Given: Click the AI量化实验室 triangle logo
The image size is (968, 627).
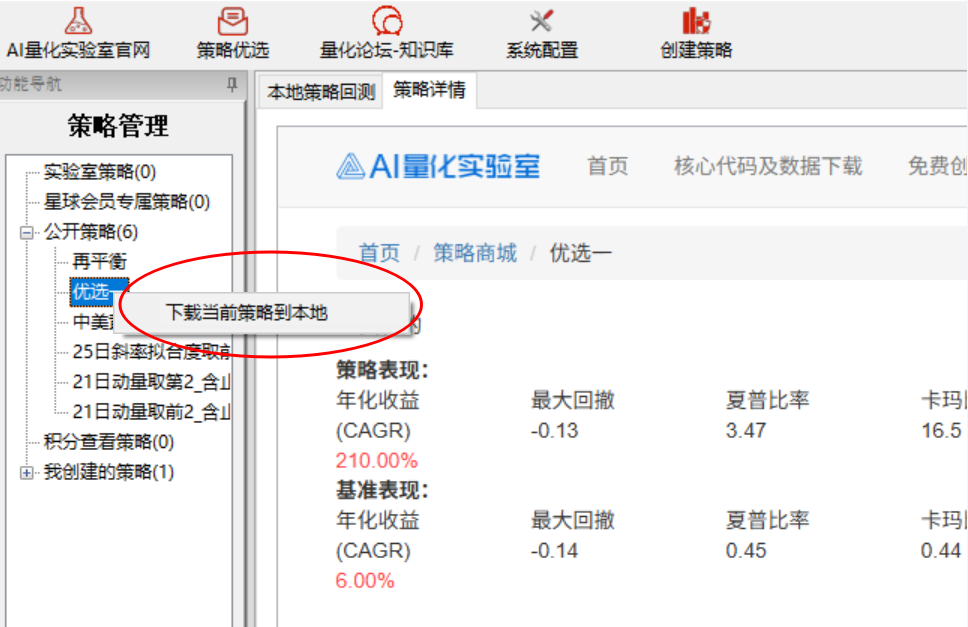Looking at the screenshot, I should [x=351, y=166].
